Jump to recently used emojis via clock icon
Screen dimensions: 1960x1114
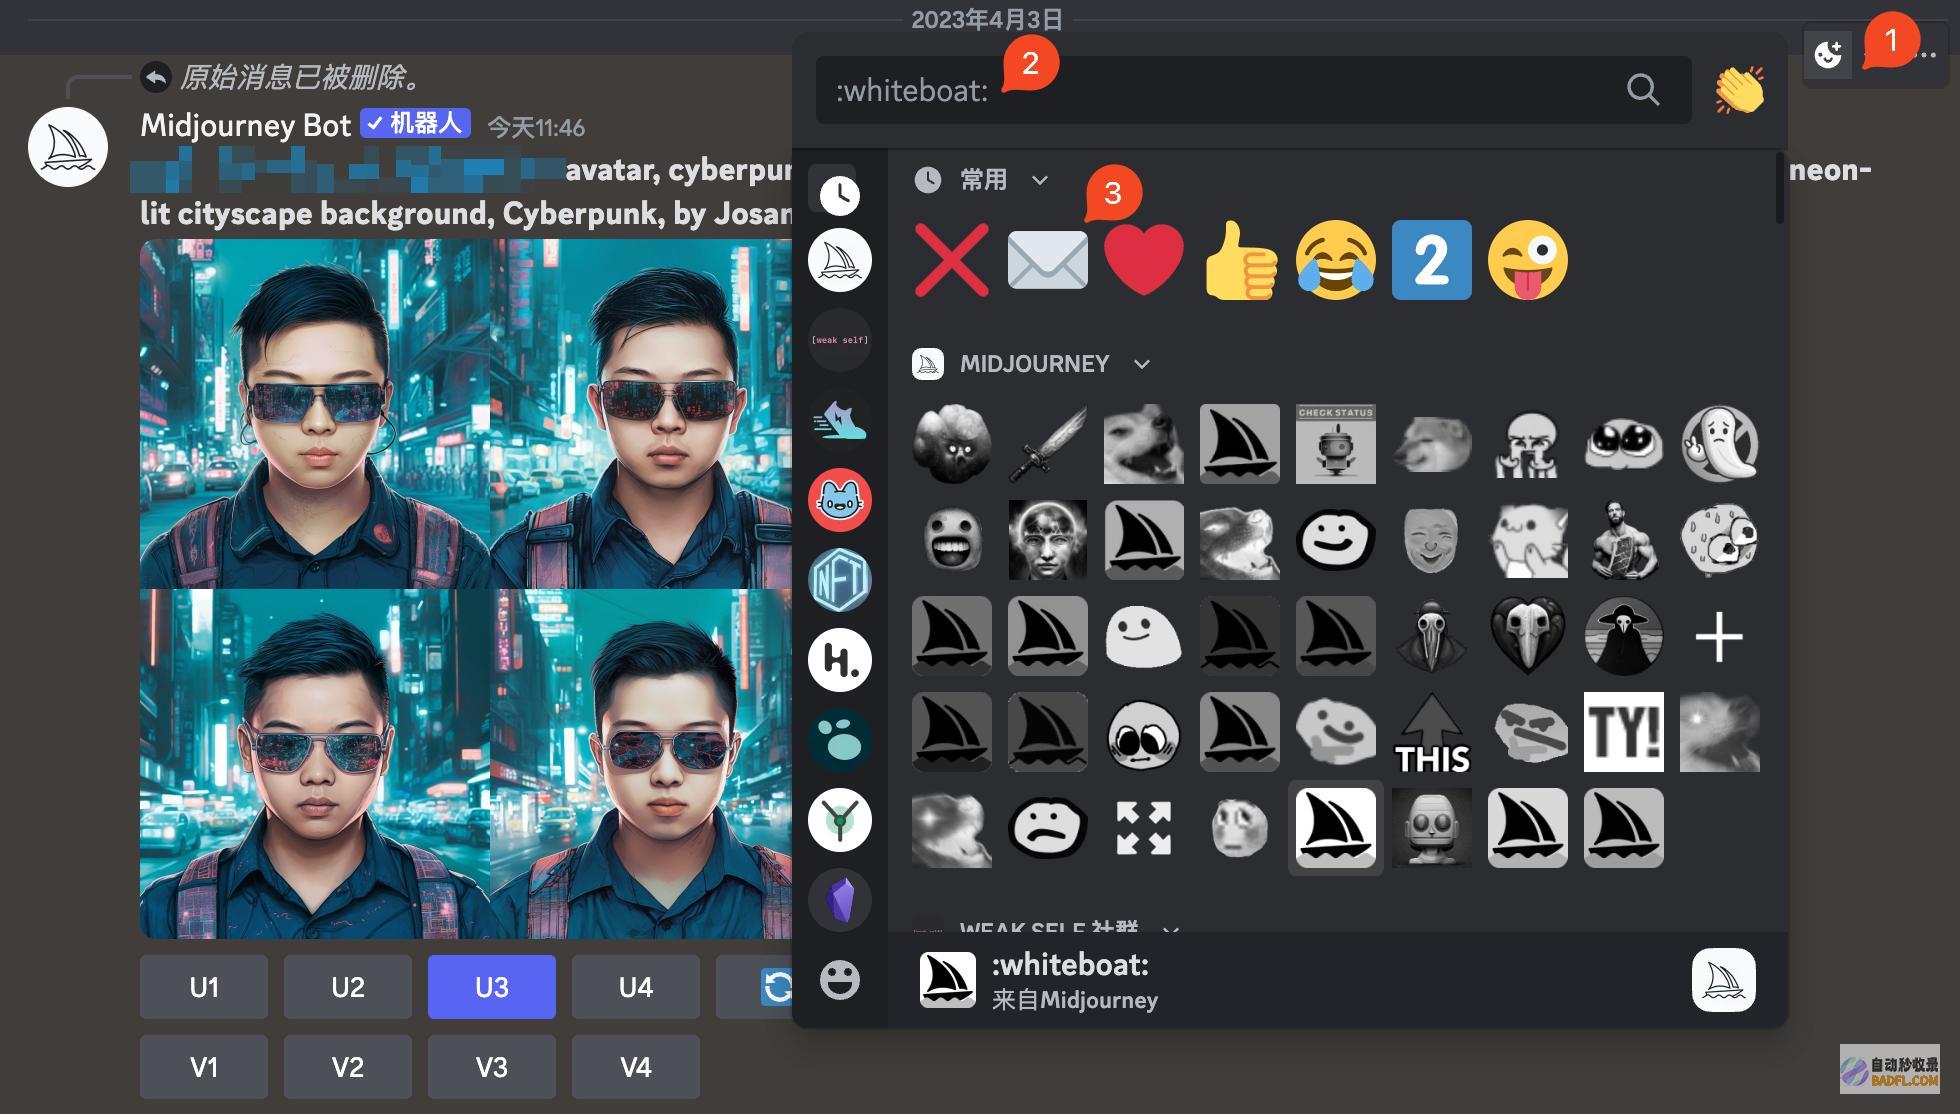point(840,194)
